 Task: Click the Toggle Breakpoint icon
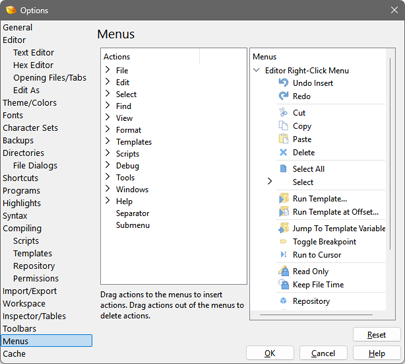(283, 241)
